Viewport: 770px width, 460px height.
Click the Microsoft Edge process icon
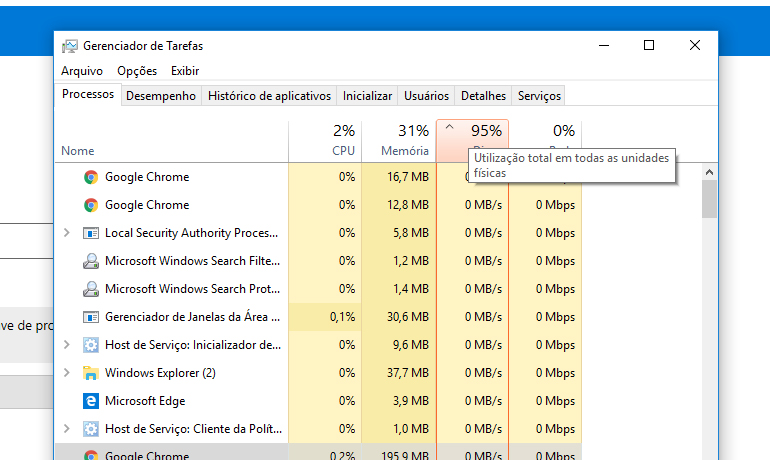pos(91,401)
